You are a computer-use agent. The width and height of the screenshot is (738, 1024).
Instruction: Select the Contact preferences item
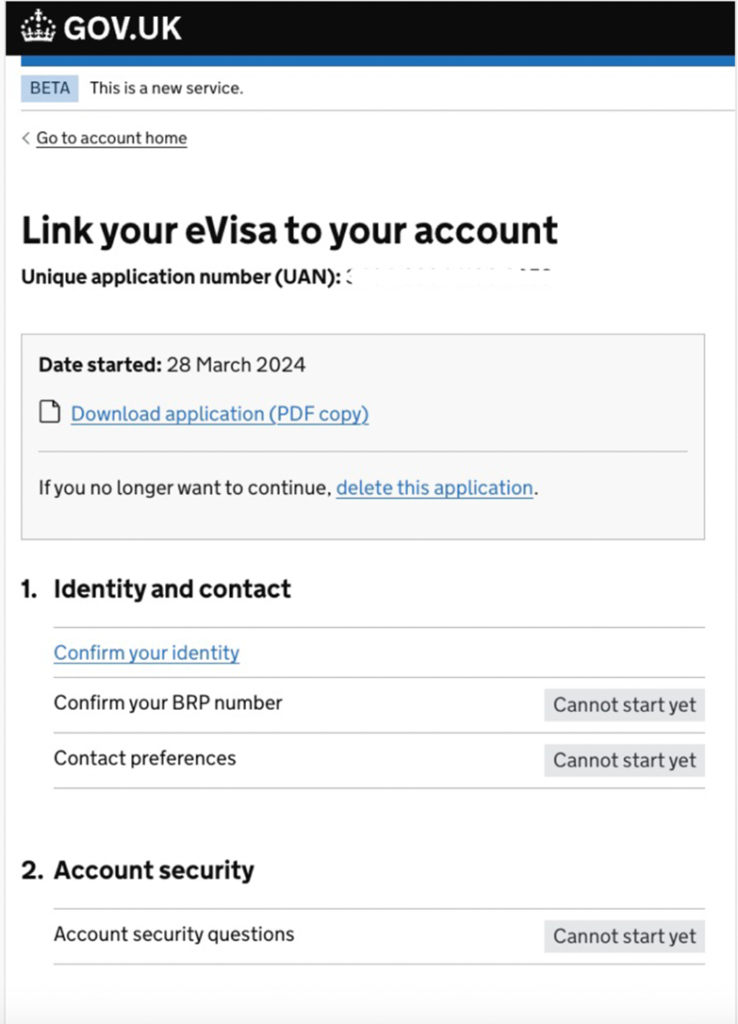145,758
